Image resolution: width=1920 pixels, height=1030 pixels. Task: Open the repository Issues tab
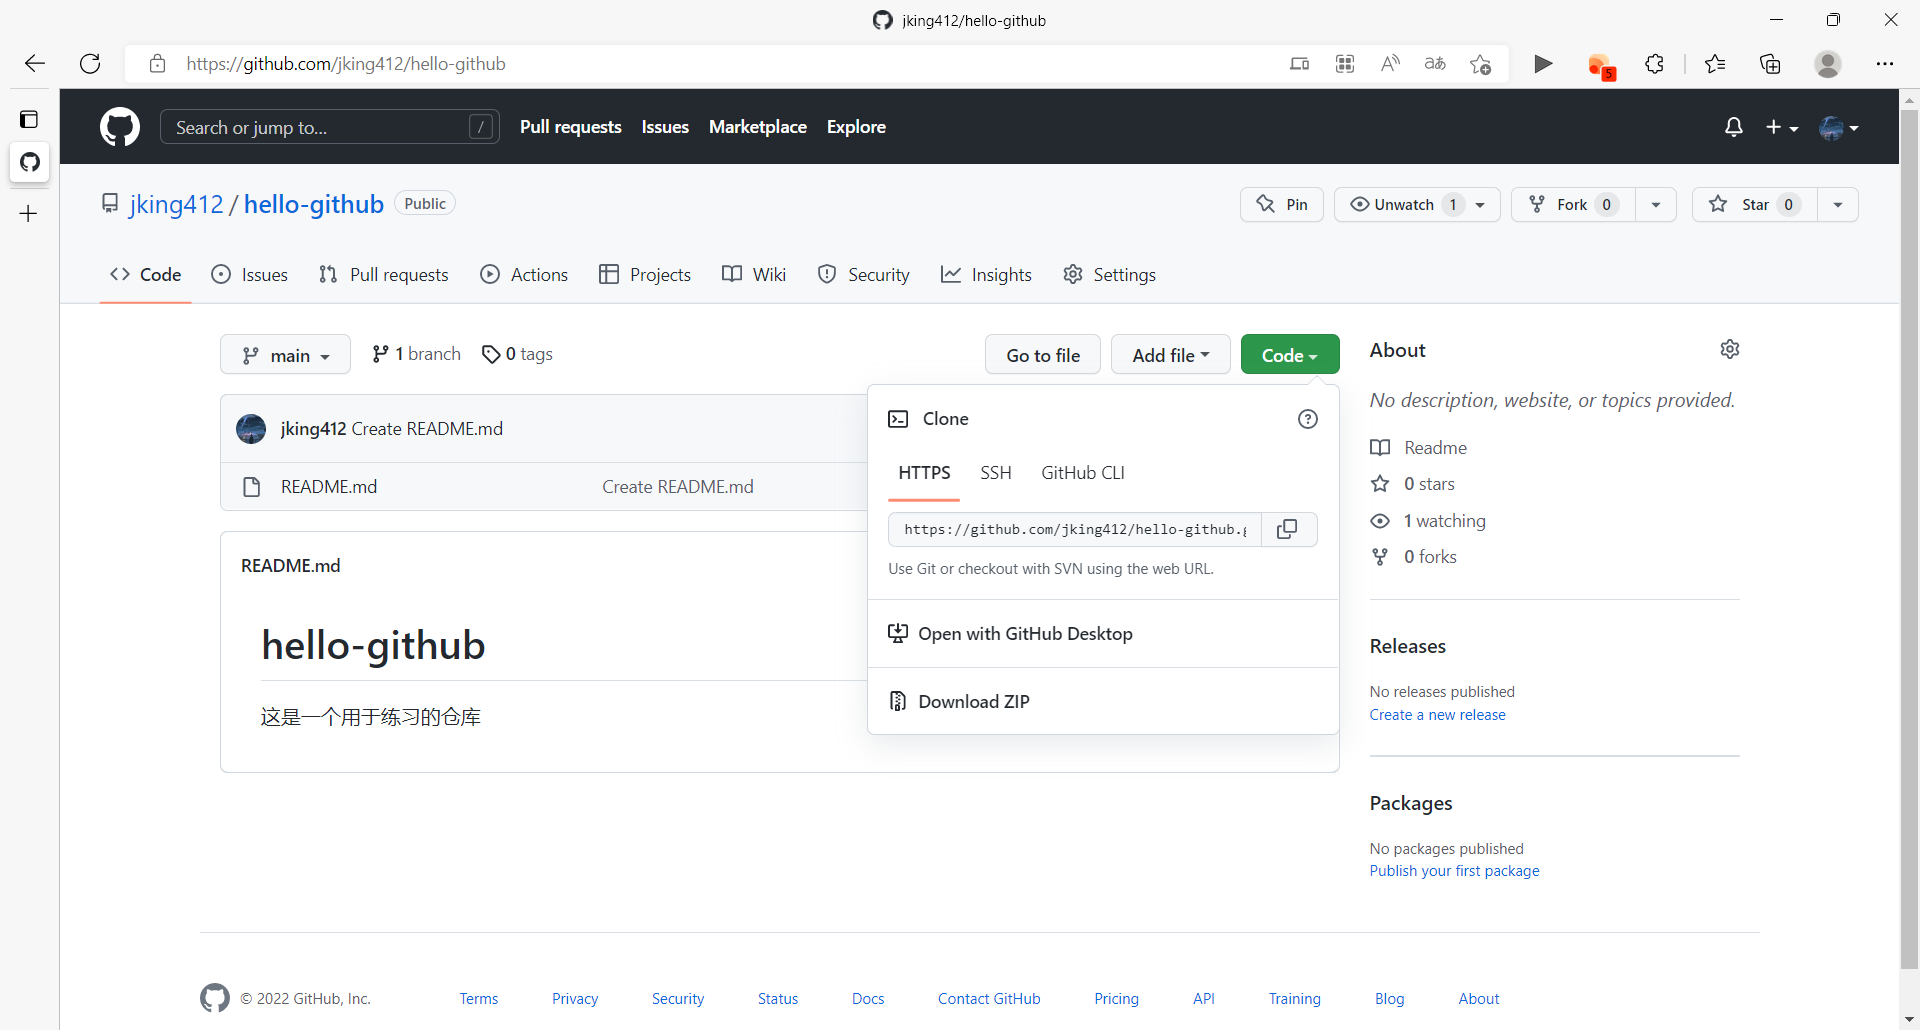tap(250, 275)
